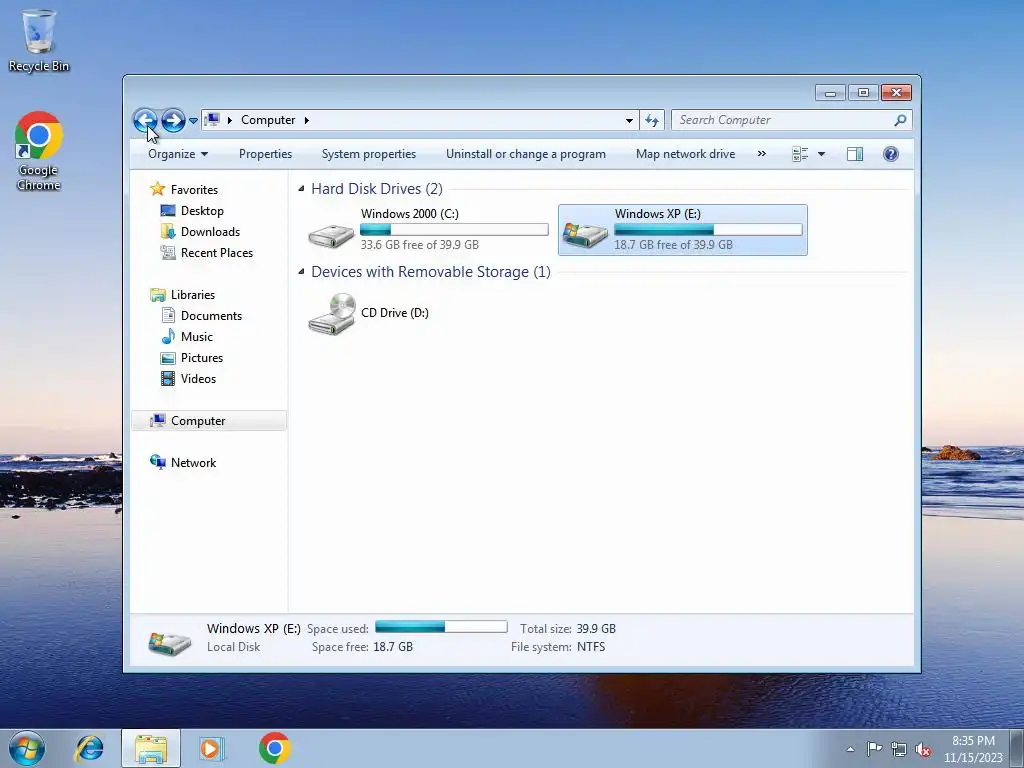1024x768 pixels.
Task: Go back with the Back arrow button
Action: click(x=145, y=120)
